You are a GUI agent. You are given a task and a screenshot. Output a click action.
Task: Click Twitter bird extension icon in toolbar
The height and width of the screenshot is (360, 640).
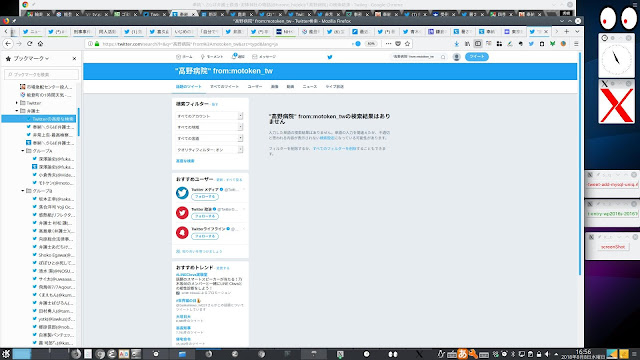[x=531, y=44]
